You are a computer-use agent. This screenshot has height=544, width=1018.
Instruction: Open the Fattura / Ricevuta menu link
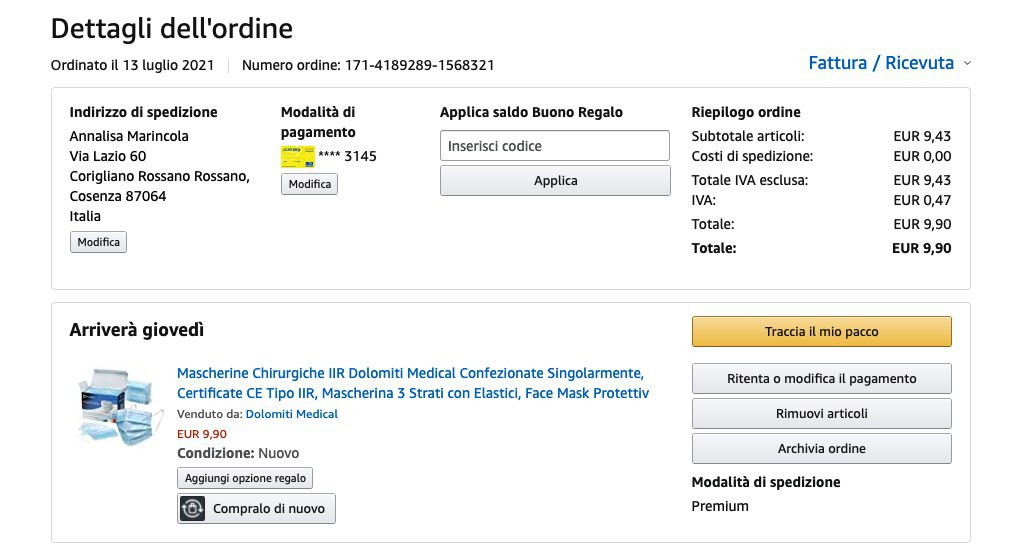pyautogui.click(x=880, y=63)
